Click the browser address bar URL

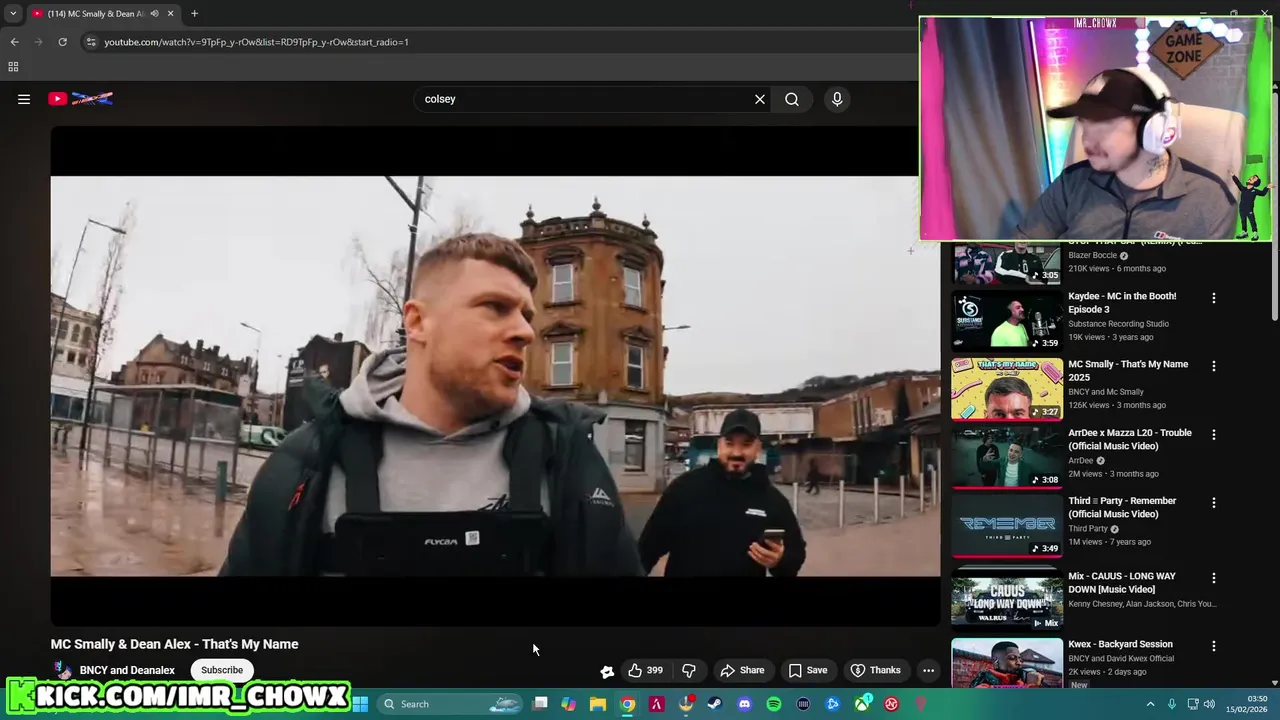coord(256,42)
